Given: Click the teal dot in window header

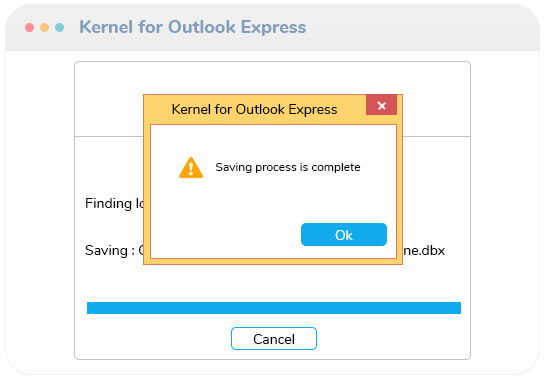Looking at the screenshot, I should [x=59, y=27].
